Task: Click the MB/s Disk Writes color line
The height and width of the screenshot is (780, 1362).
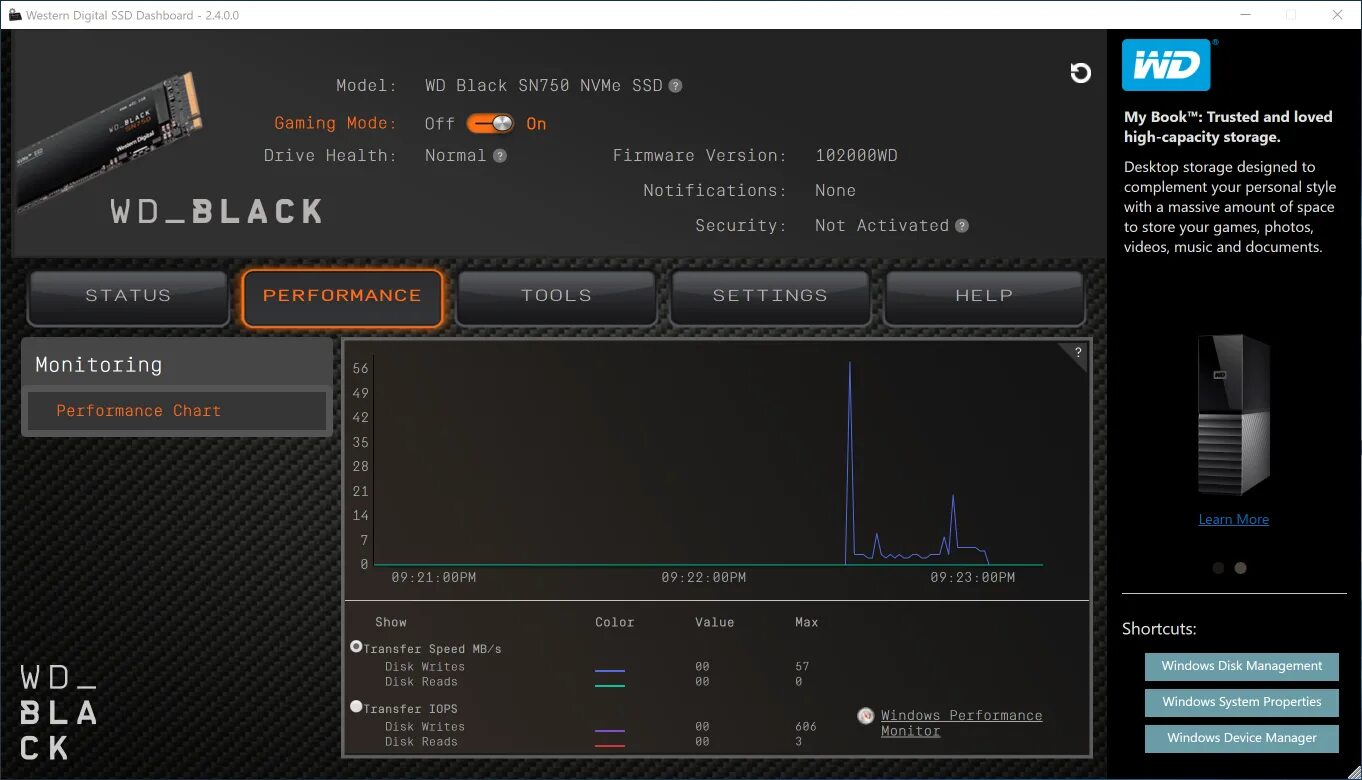Action: point(609,671)
